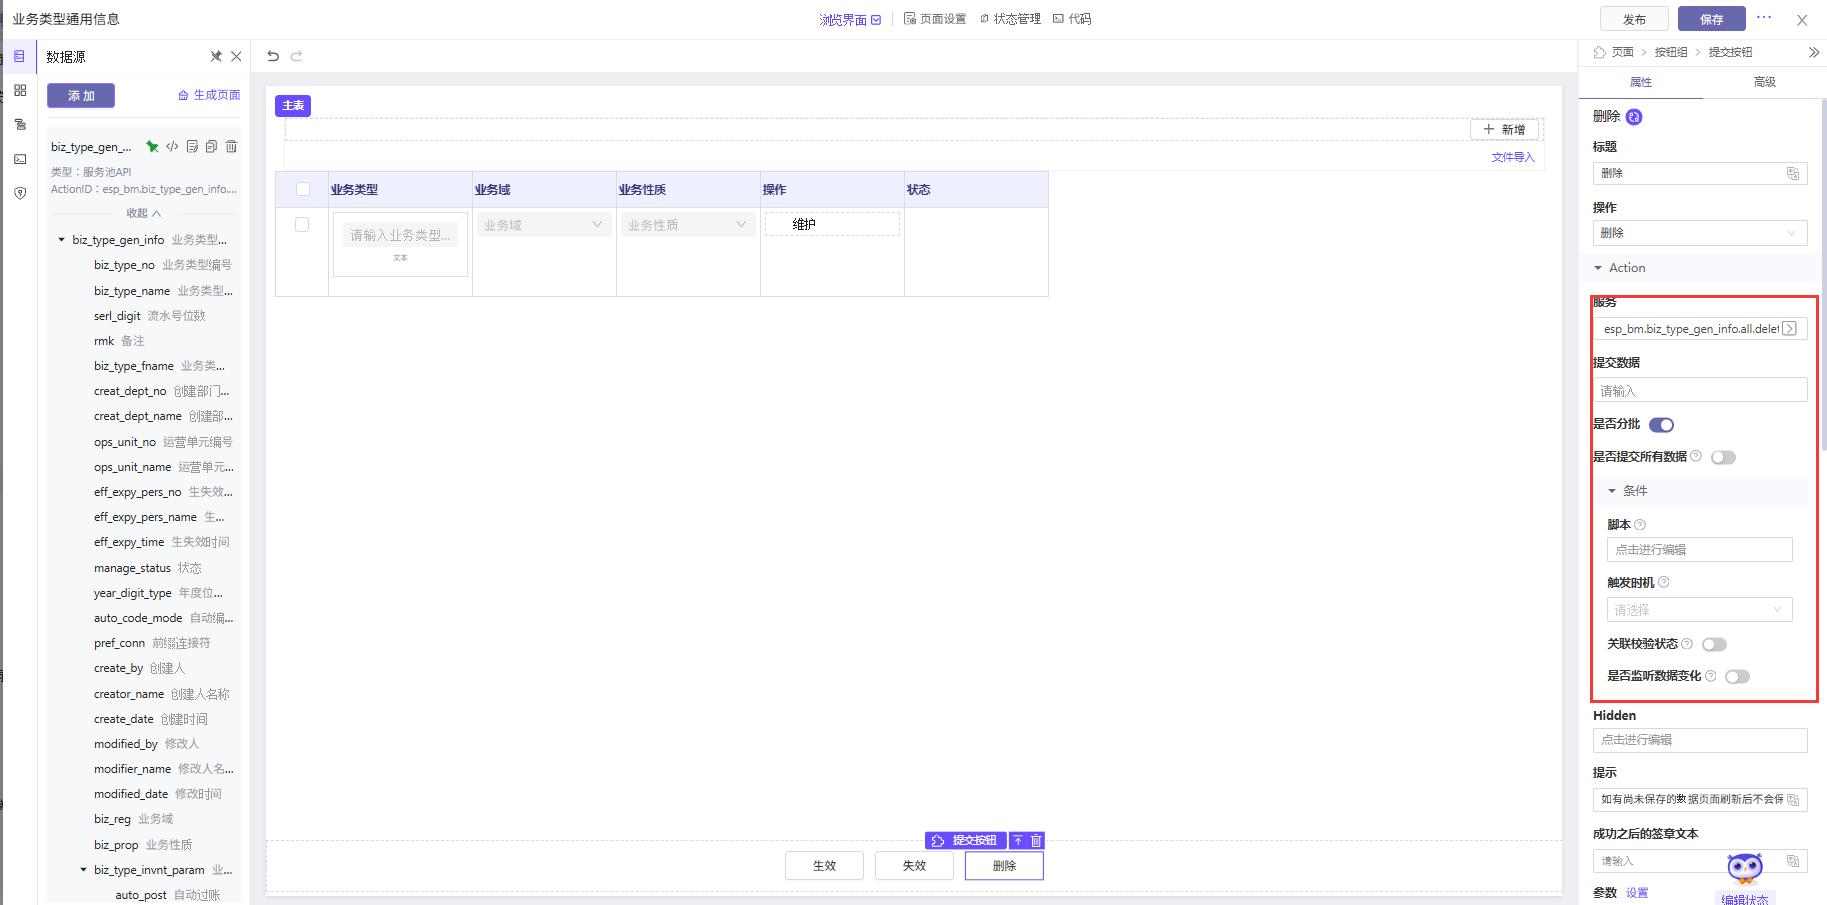Pin the data source panel
The image size is (1827, 905).
click(216, 57)
